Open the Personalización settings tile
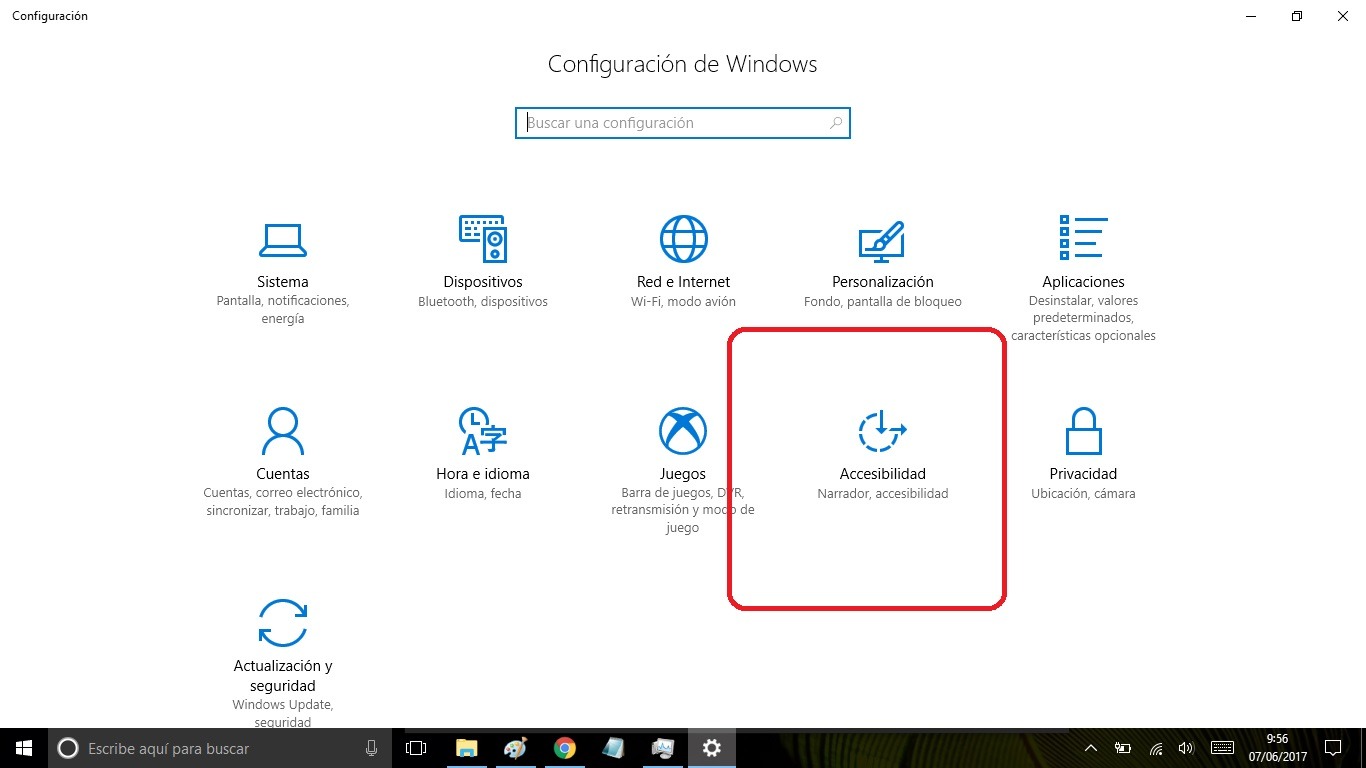Viewport: 1366px width, 768px height. coord(883,263)
